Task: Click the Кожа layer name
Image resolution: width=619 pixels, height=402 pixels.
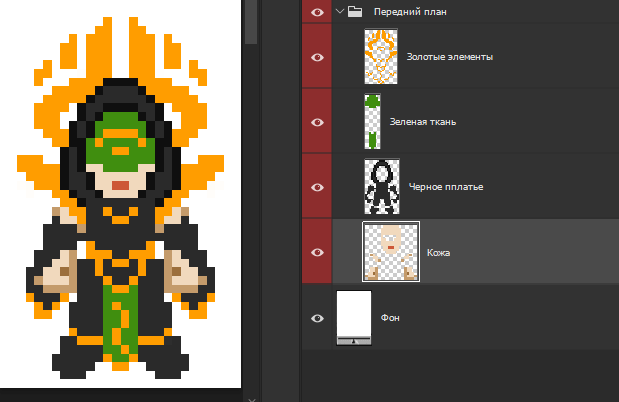Action: pos(438,252)
